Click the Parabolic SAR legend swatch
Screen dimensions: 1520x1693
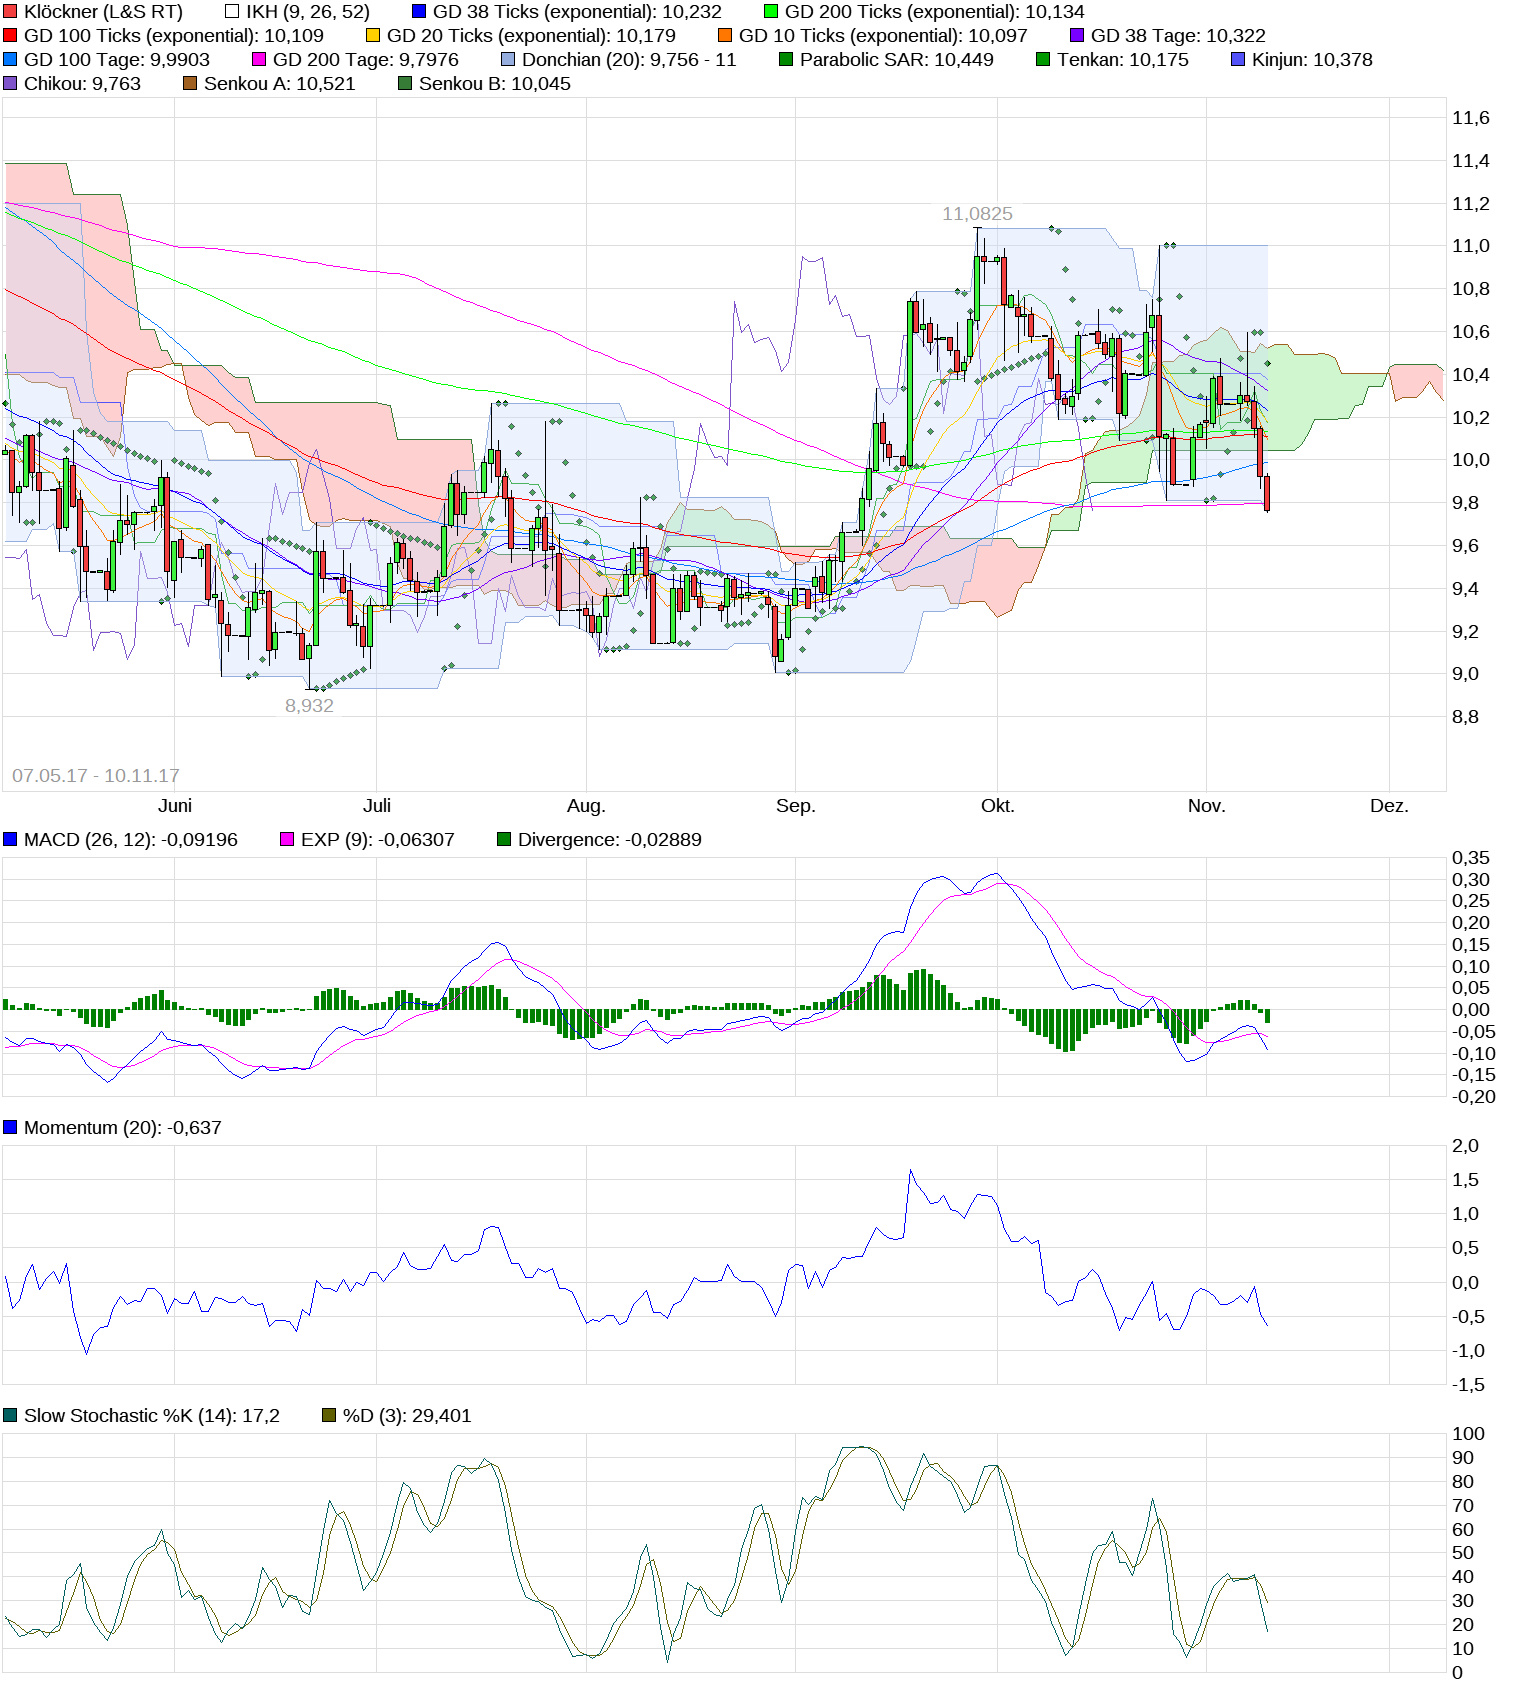[x=786, y=60]
